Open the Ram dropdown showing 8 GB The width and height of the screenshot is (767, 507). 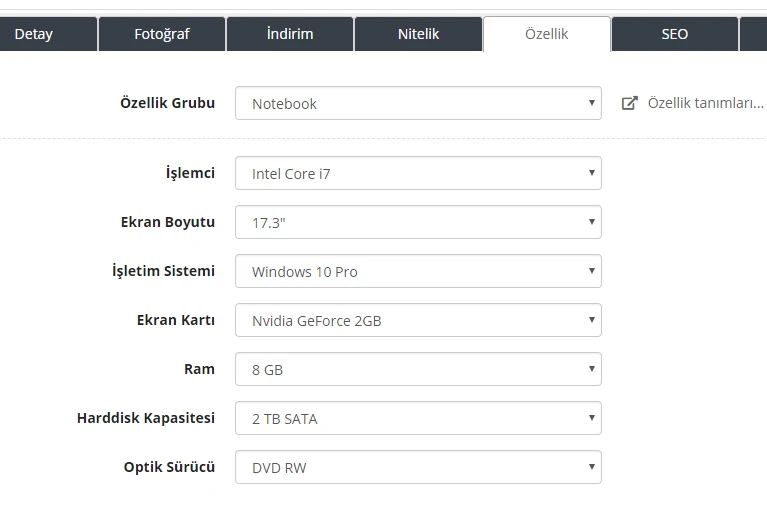(x=418, y=369)
